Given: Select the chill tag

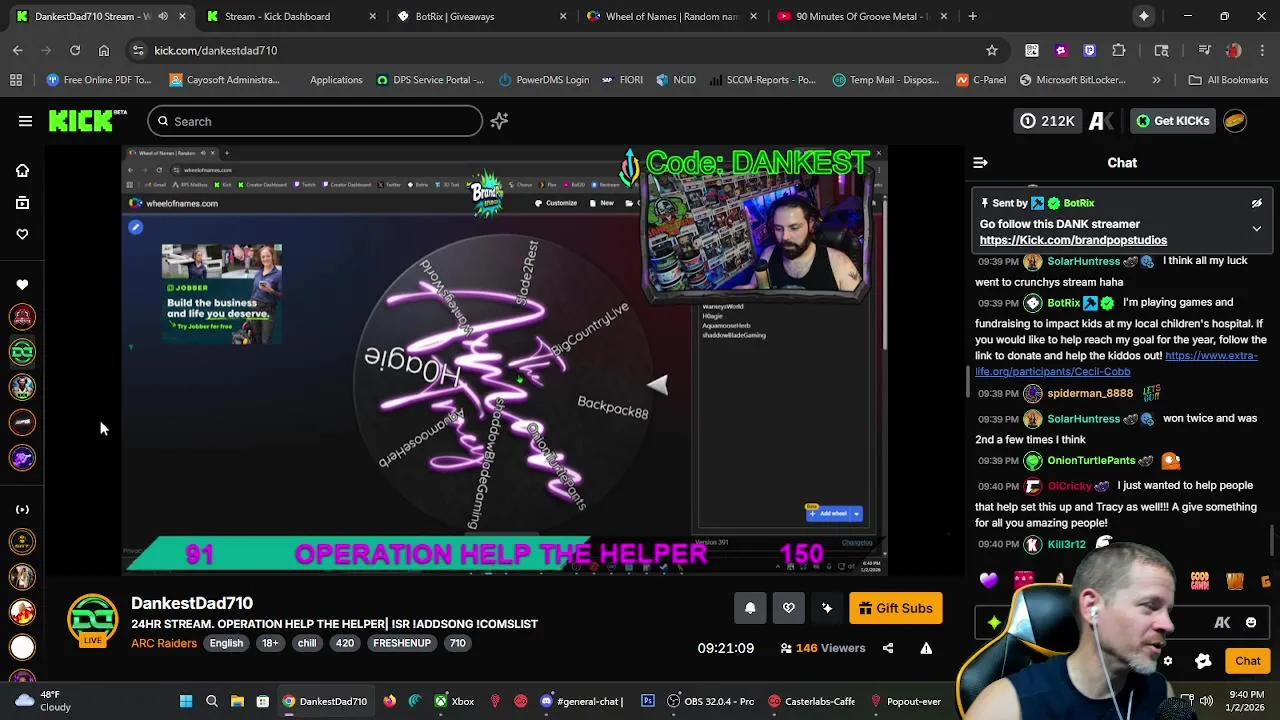Looking at the screenshot, I should click(x=307, y=643).
